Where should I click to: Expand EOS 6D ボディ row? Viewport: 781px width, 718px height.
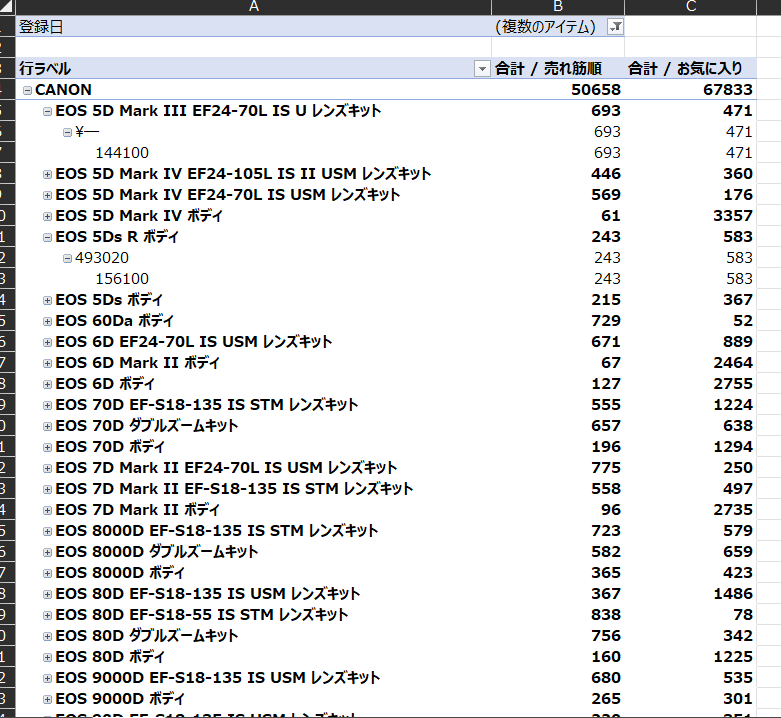[x=47, y=384]
